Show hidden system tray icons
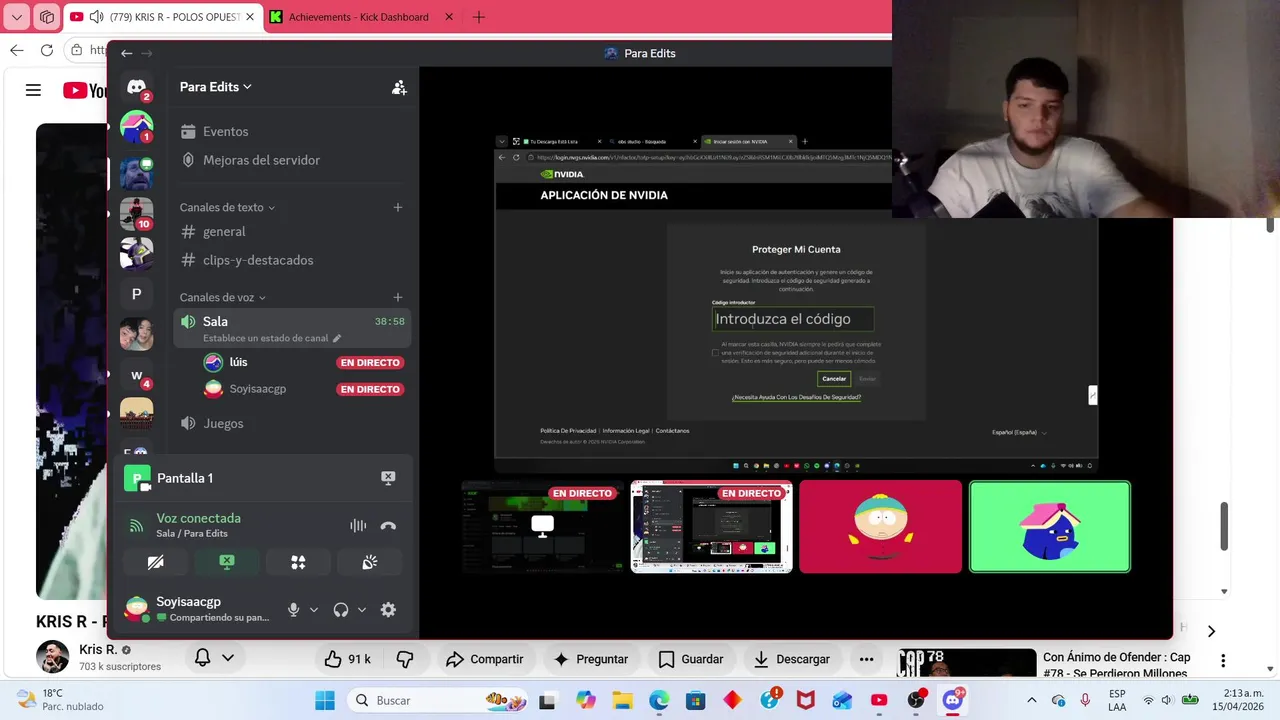The image size is (1280, 720). pos(1032,700)
